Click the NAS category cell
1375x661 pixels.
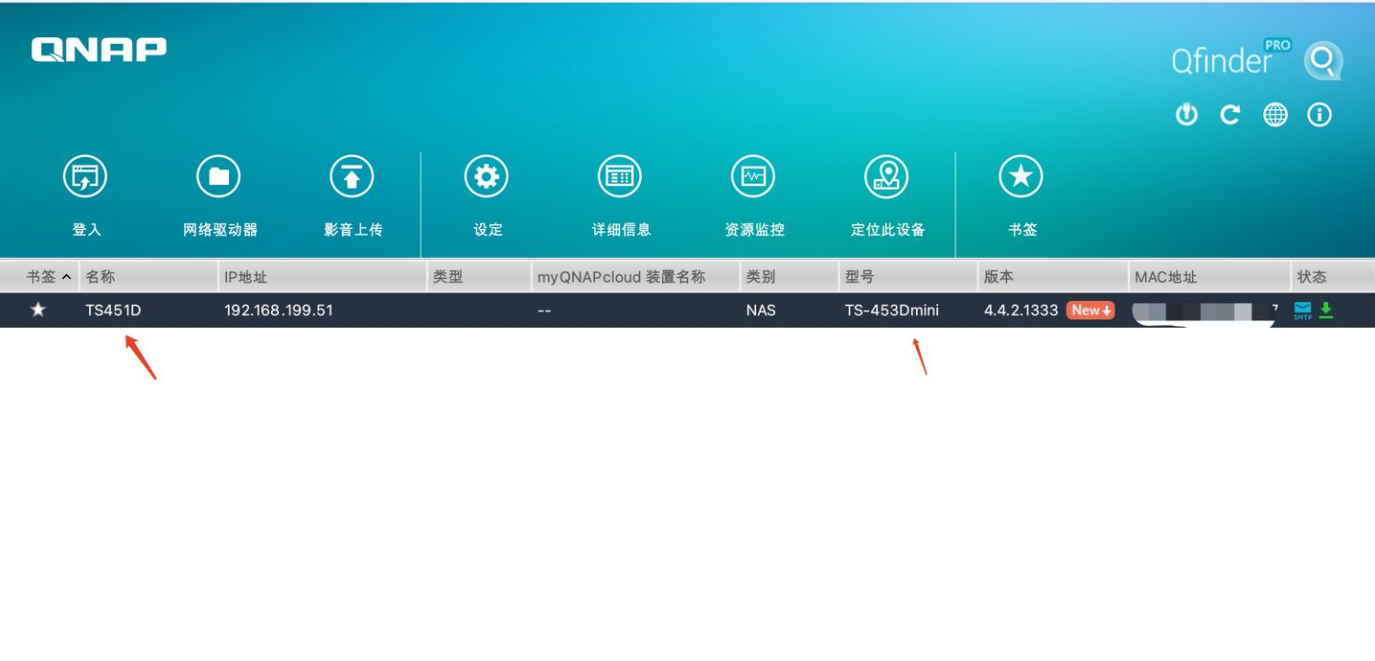(761, 310)
